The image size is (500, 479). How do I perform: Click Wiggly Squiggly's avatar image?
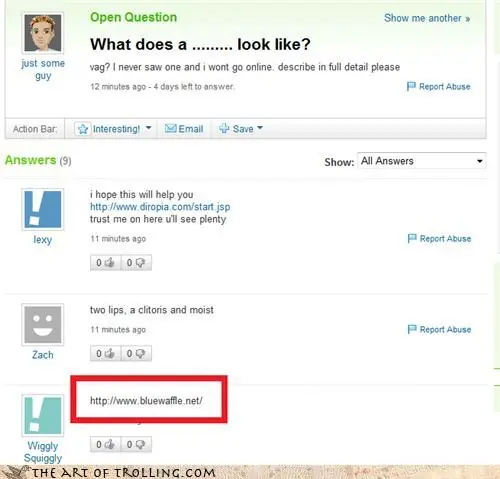point(43,415)
